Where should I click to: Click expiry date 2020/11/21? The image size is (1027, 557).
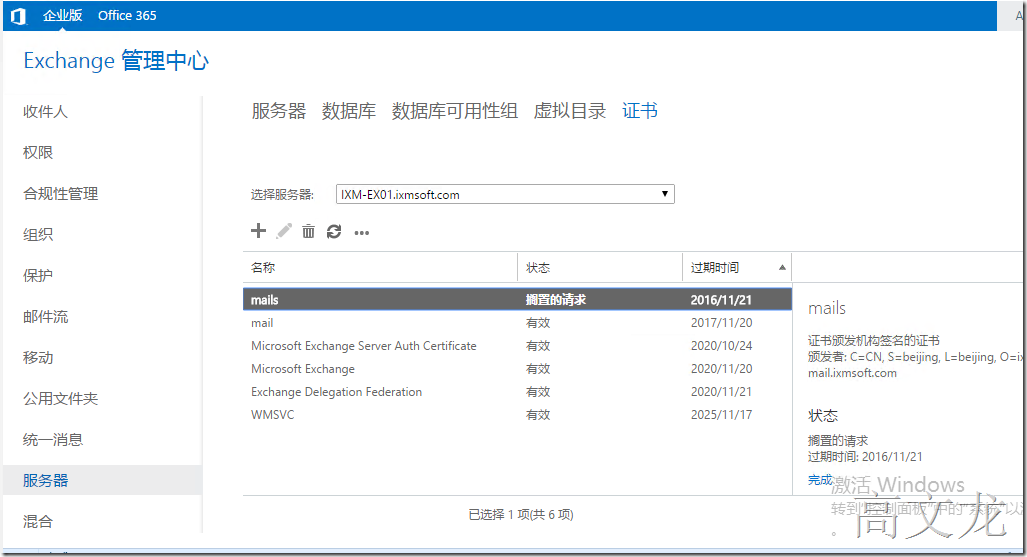[x=721, y=391]
